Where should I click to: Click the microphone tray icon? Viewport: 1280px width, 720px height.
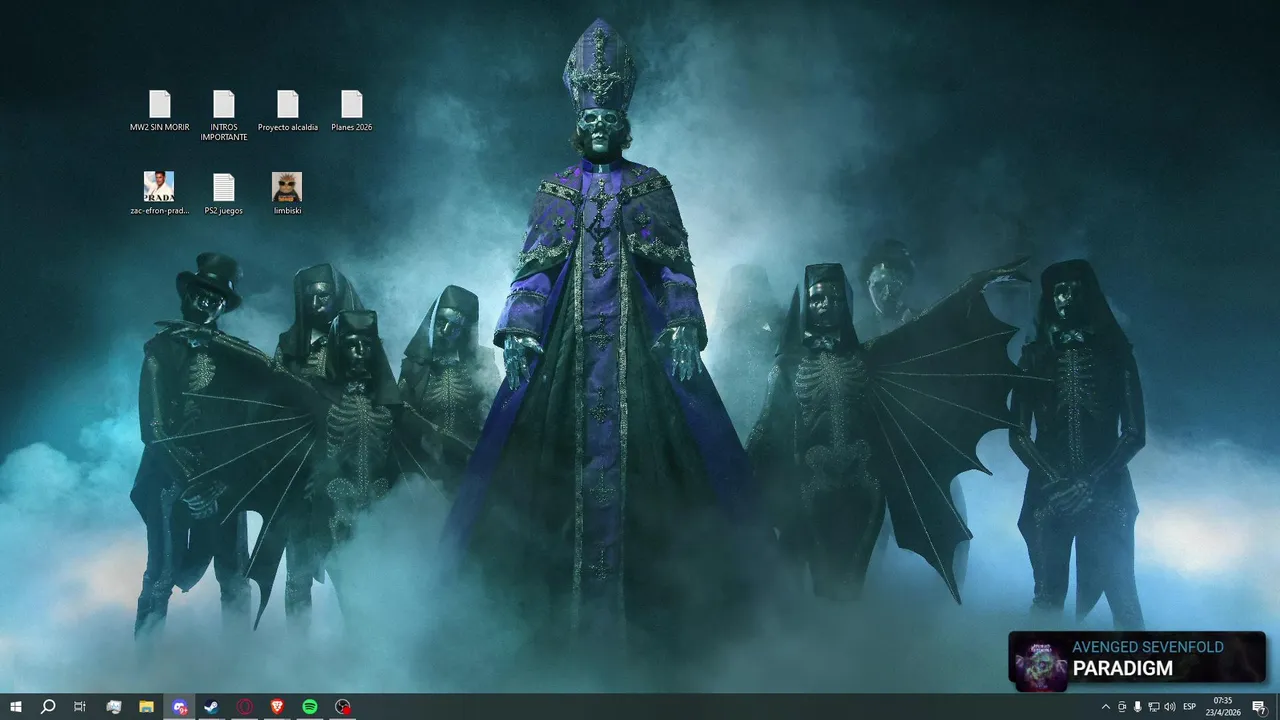coord(1137,707)
